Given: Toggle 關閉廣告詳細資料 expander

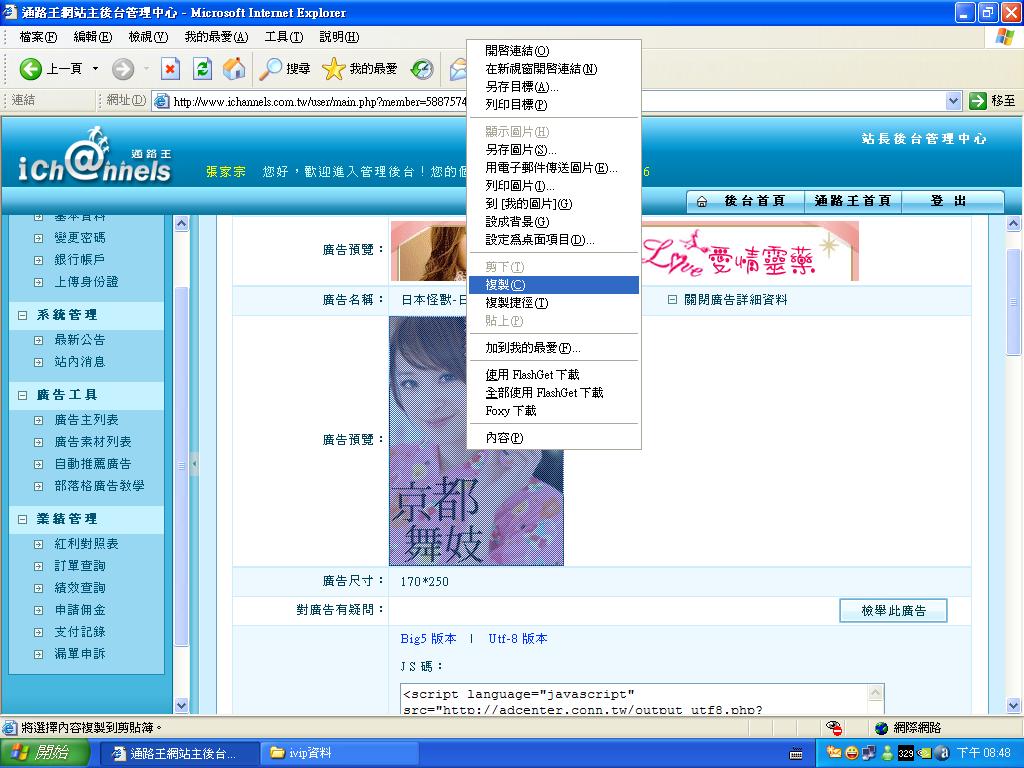Looking at the screenshot, I should tap(672, 300).
